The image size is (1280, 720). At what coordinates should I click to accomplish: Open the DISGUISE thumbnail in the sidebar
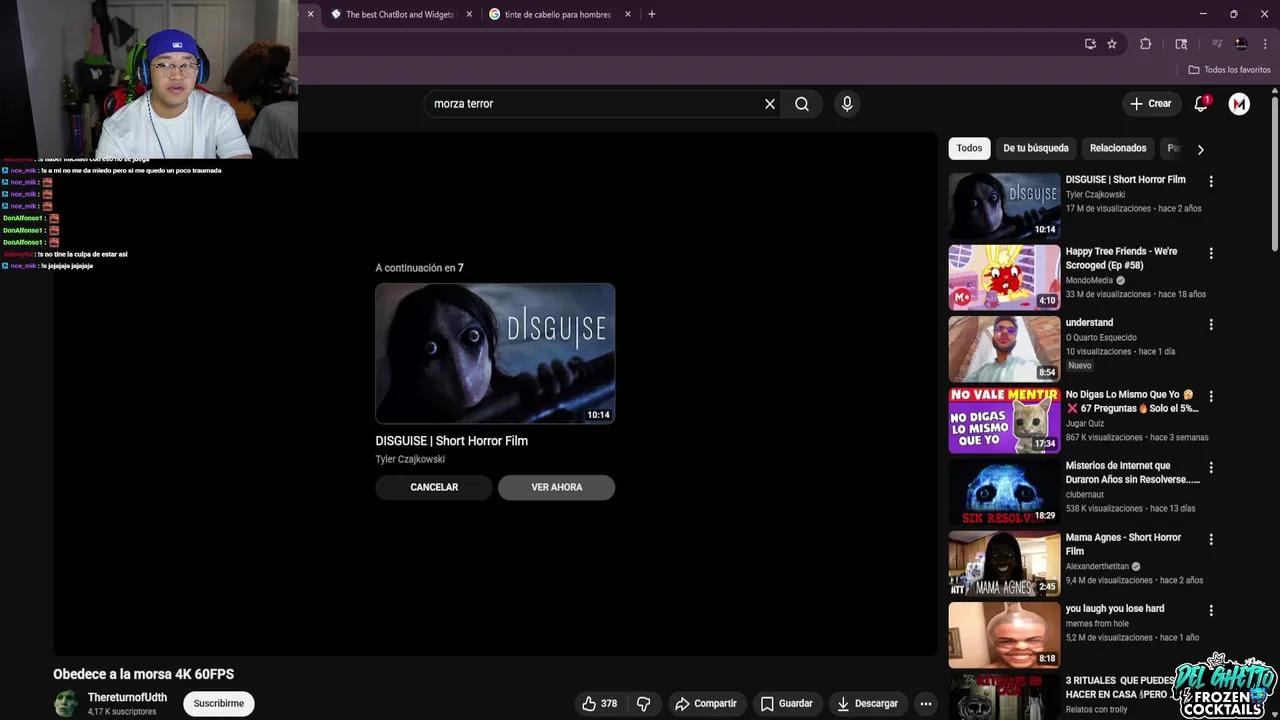click(x=1004, y=206)
